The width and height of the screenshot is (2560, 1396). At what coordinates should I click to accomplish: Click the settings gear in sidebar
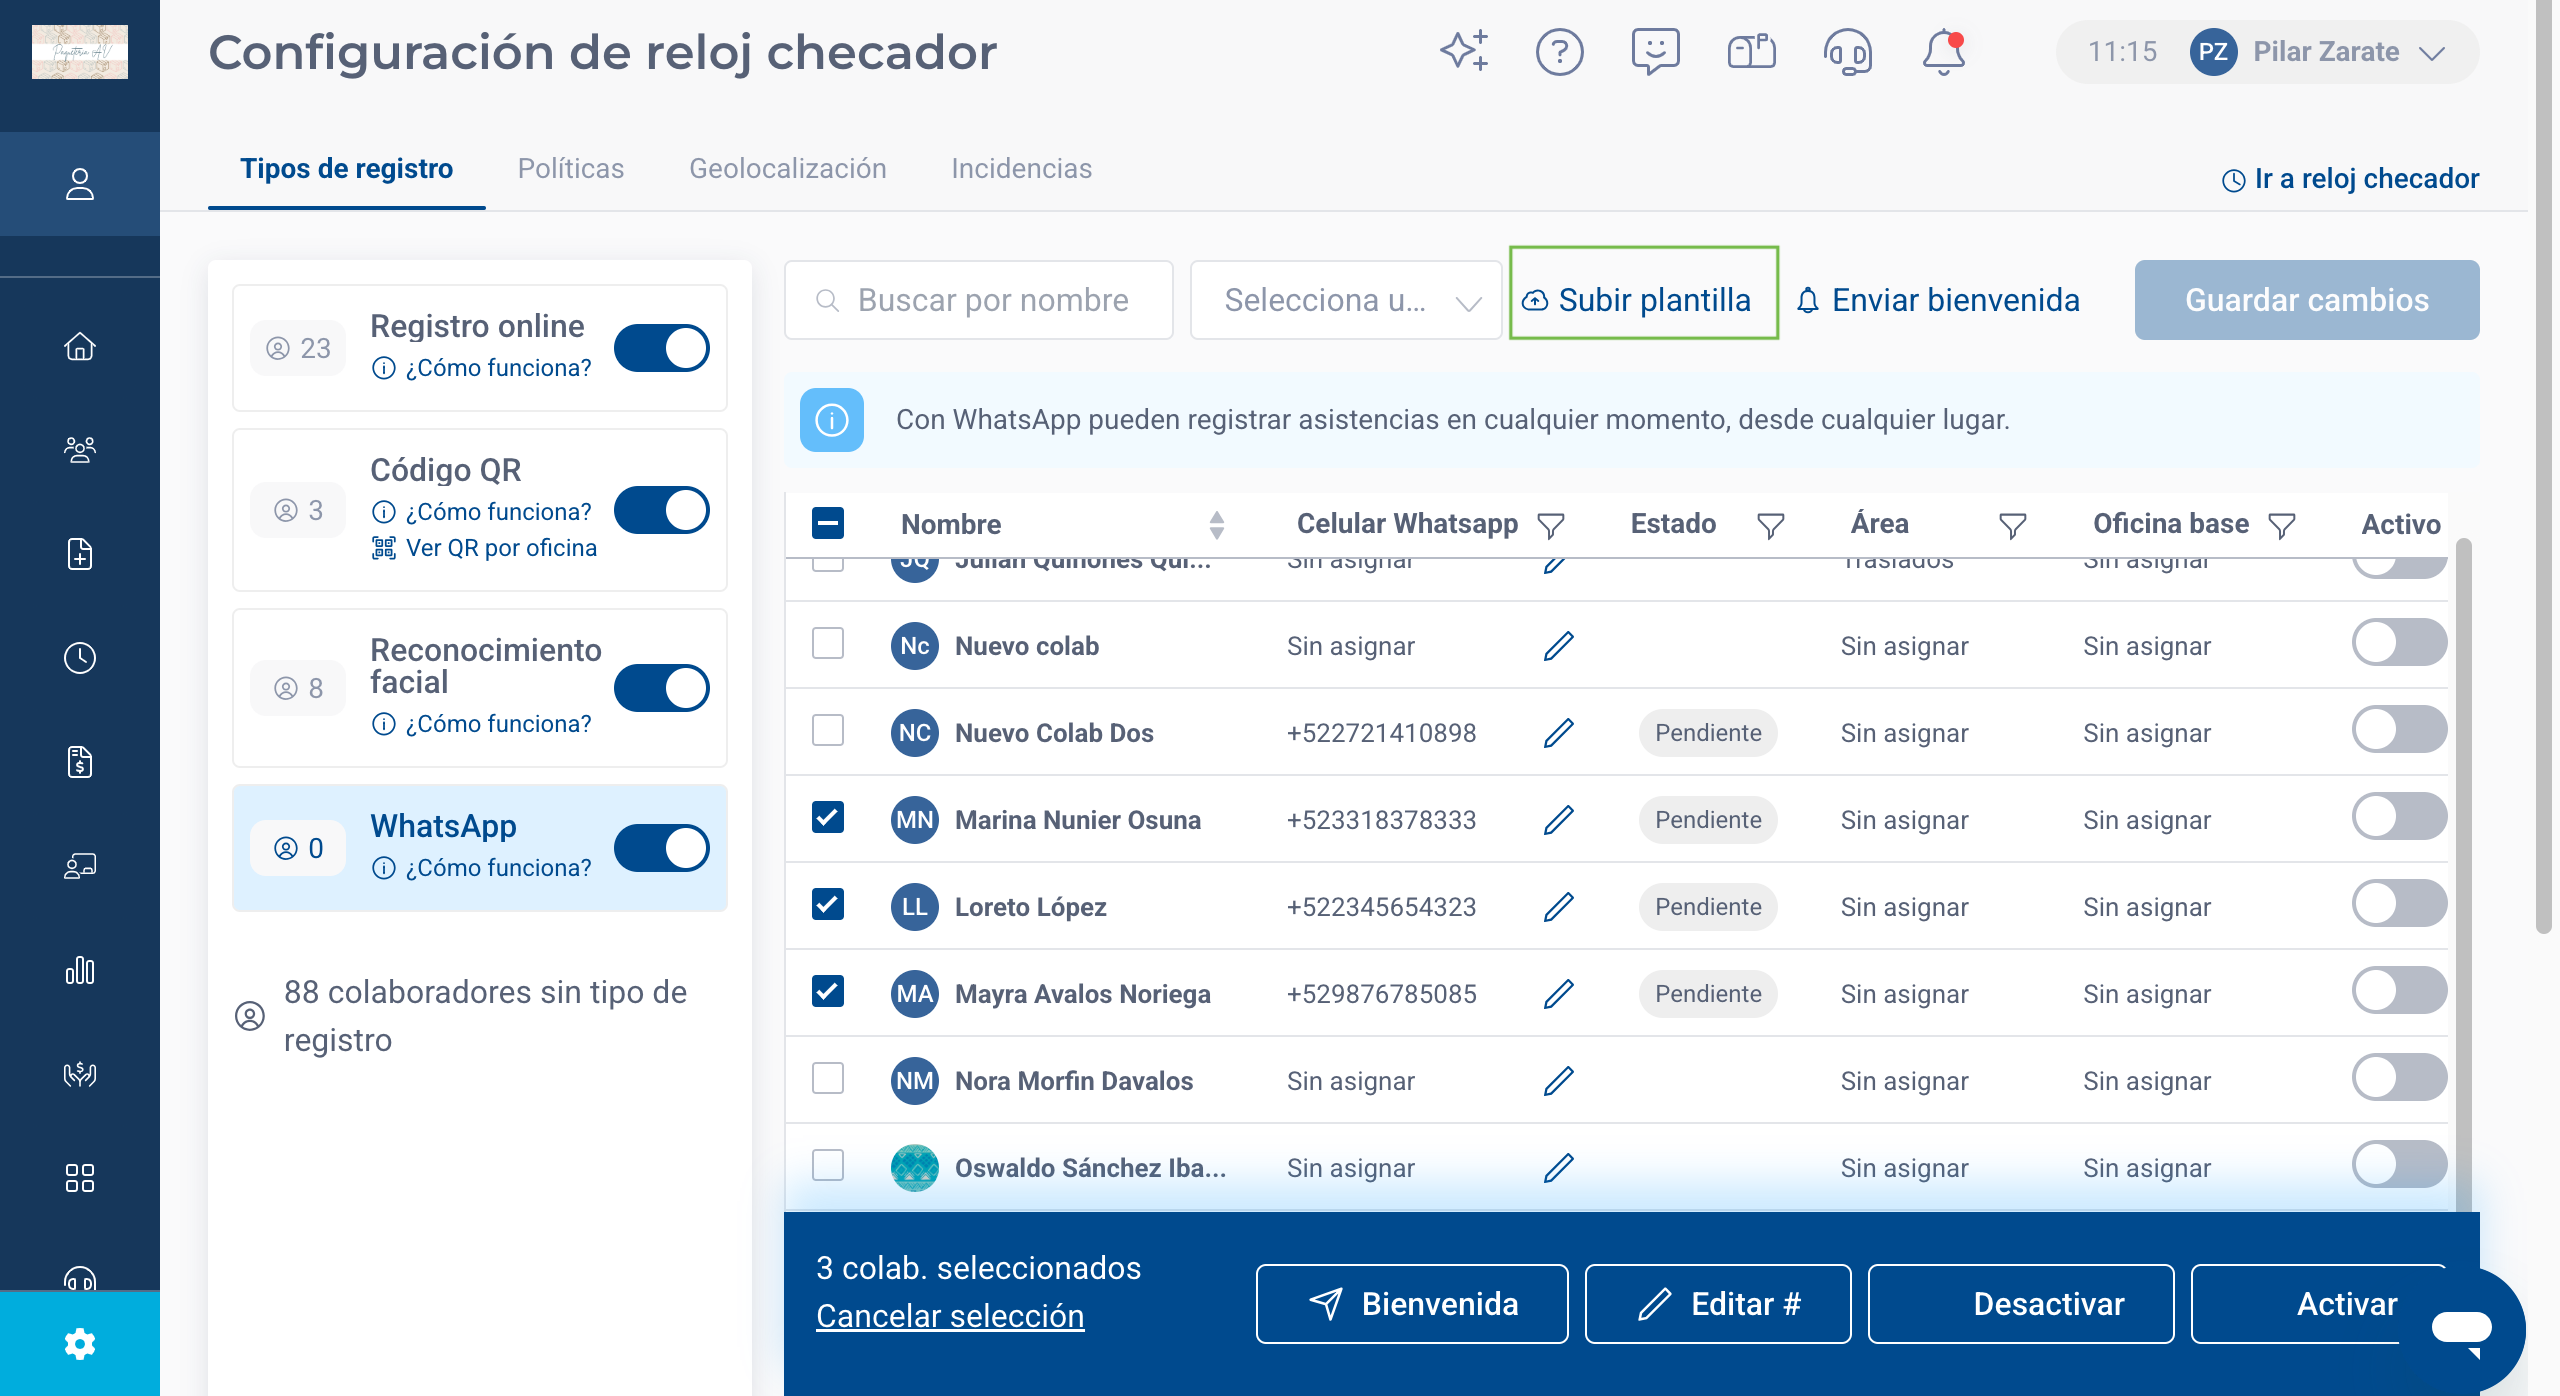coord(80,1343)
